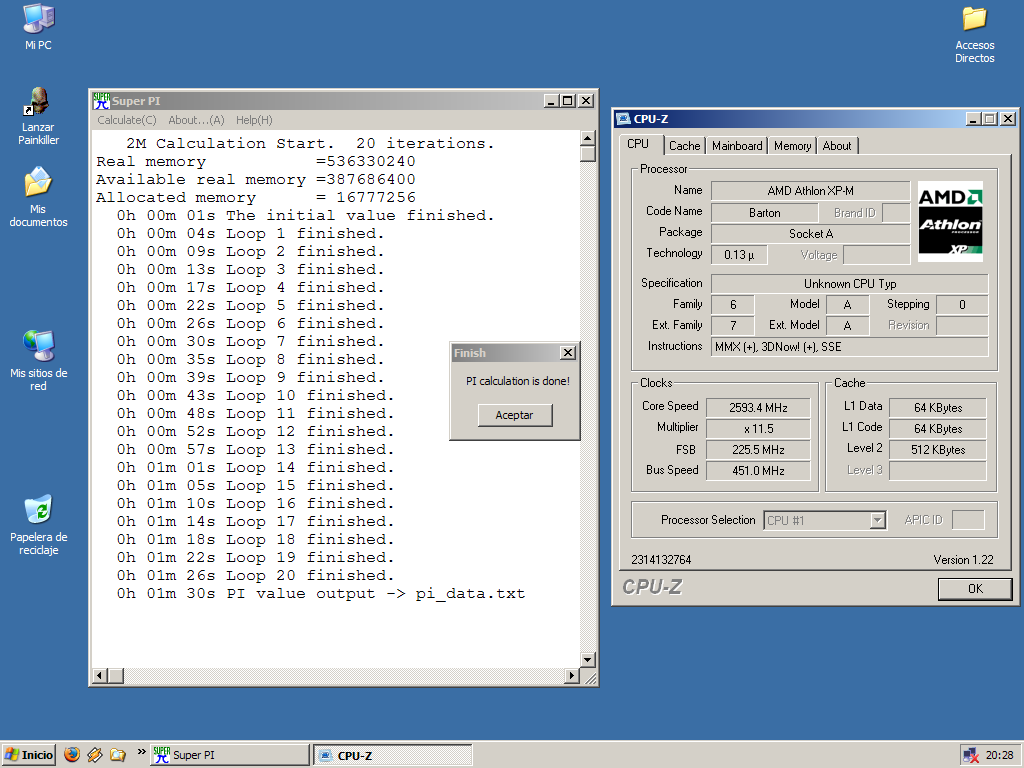Click the AMD Athlon XP logo image
The width and height of the screenshot is (1024, 768).
950,222
